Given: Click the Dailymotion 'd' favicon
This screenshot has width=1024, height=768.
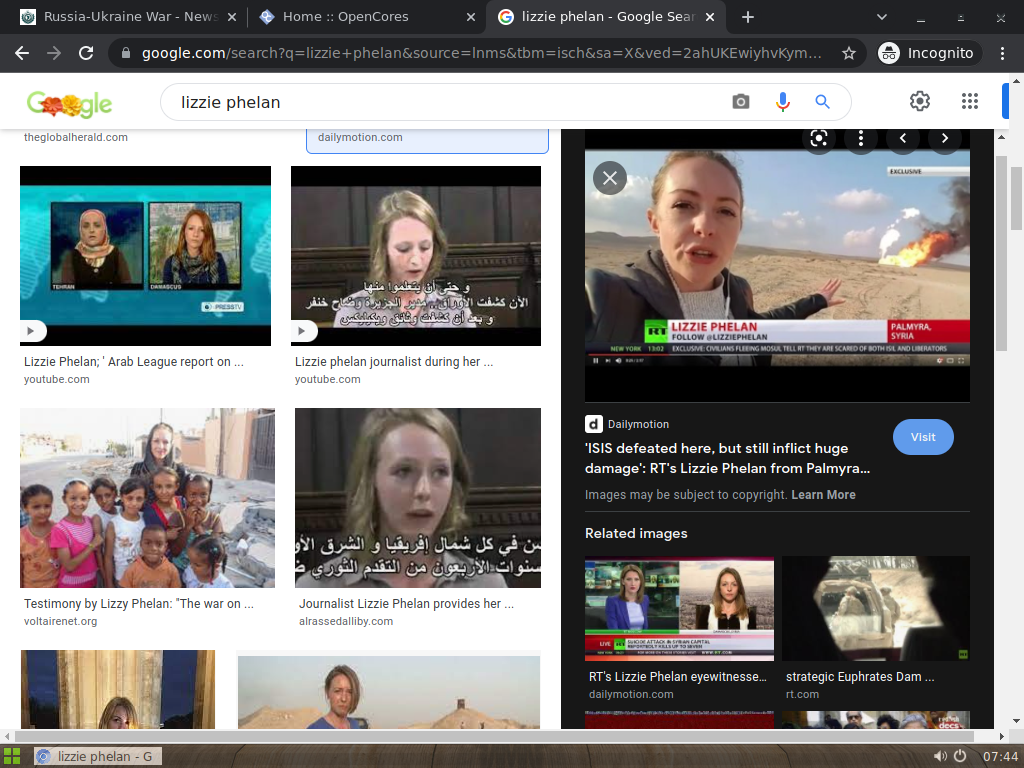Looking at the screenshot, I should click(x=593, y=424).
